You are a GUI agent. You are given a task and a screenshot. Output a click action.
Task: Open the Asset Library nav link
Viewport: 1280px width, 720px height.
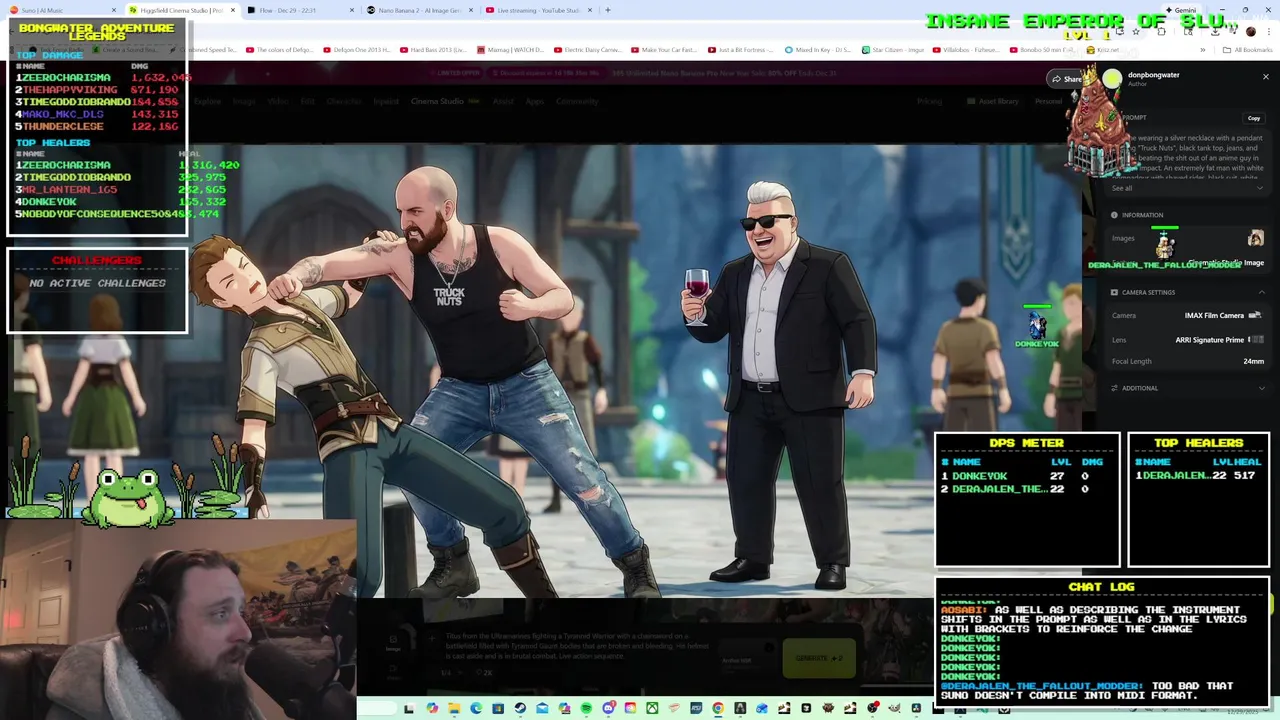point(993,101)
